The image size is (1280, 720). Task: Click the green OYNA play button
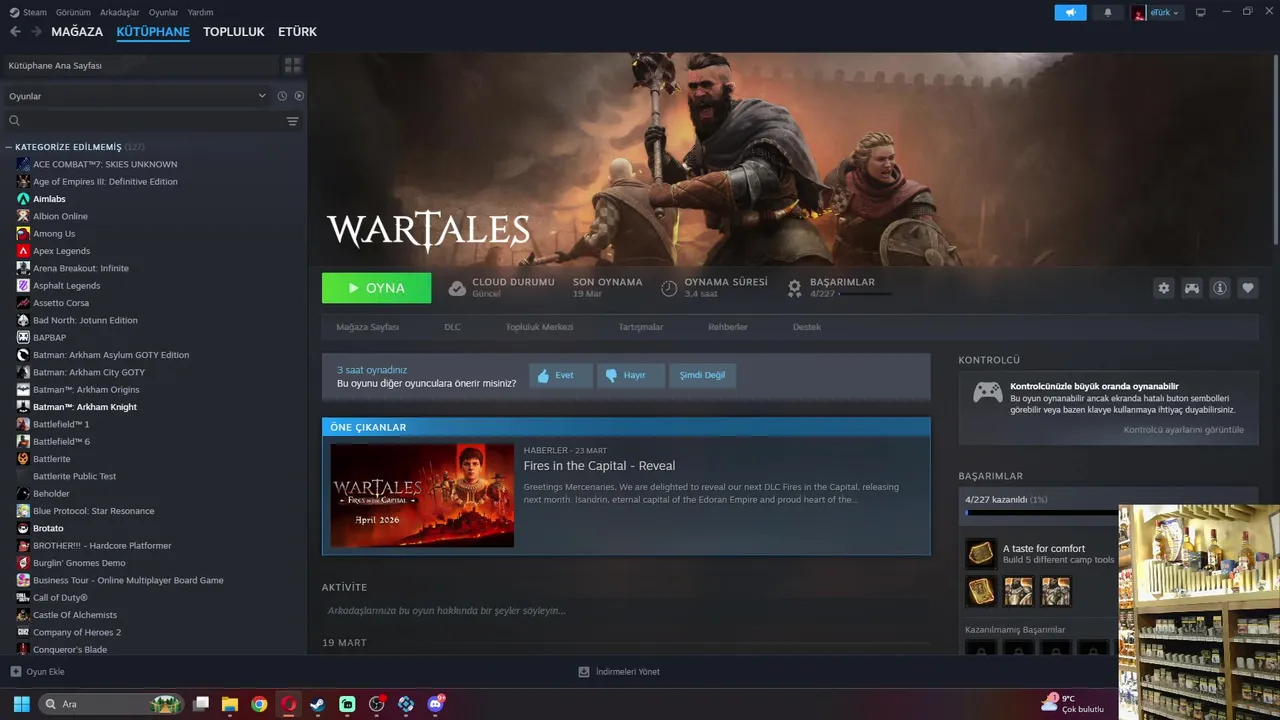(x=376, y=288)
